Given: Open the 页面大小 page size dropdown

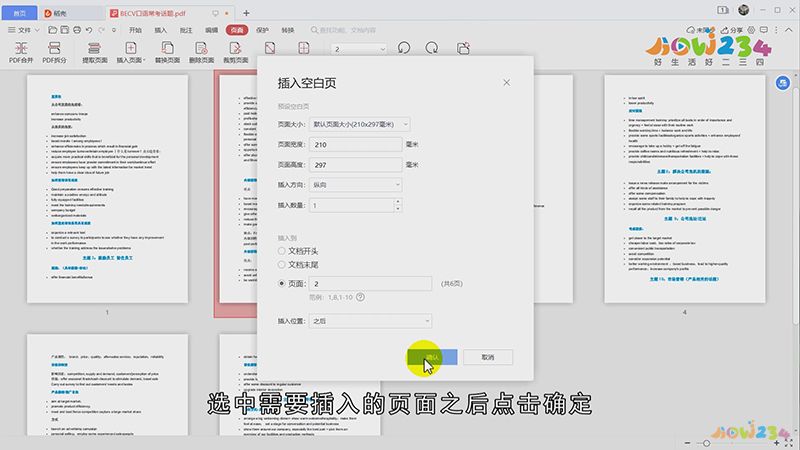Looking at the screenshot, I should pyautogui.click(x=359, y=124).
